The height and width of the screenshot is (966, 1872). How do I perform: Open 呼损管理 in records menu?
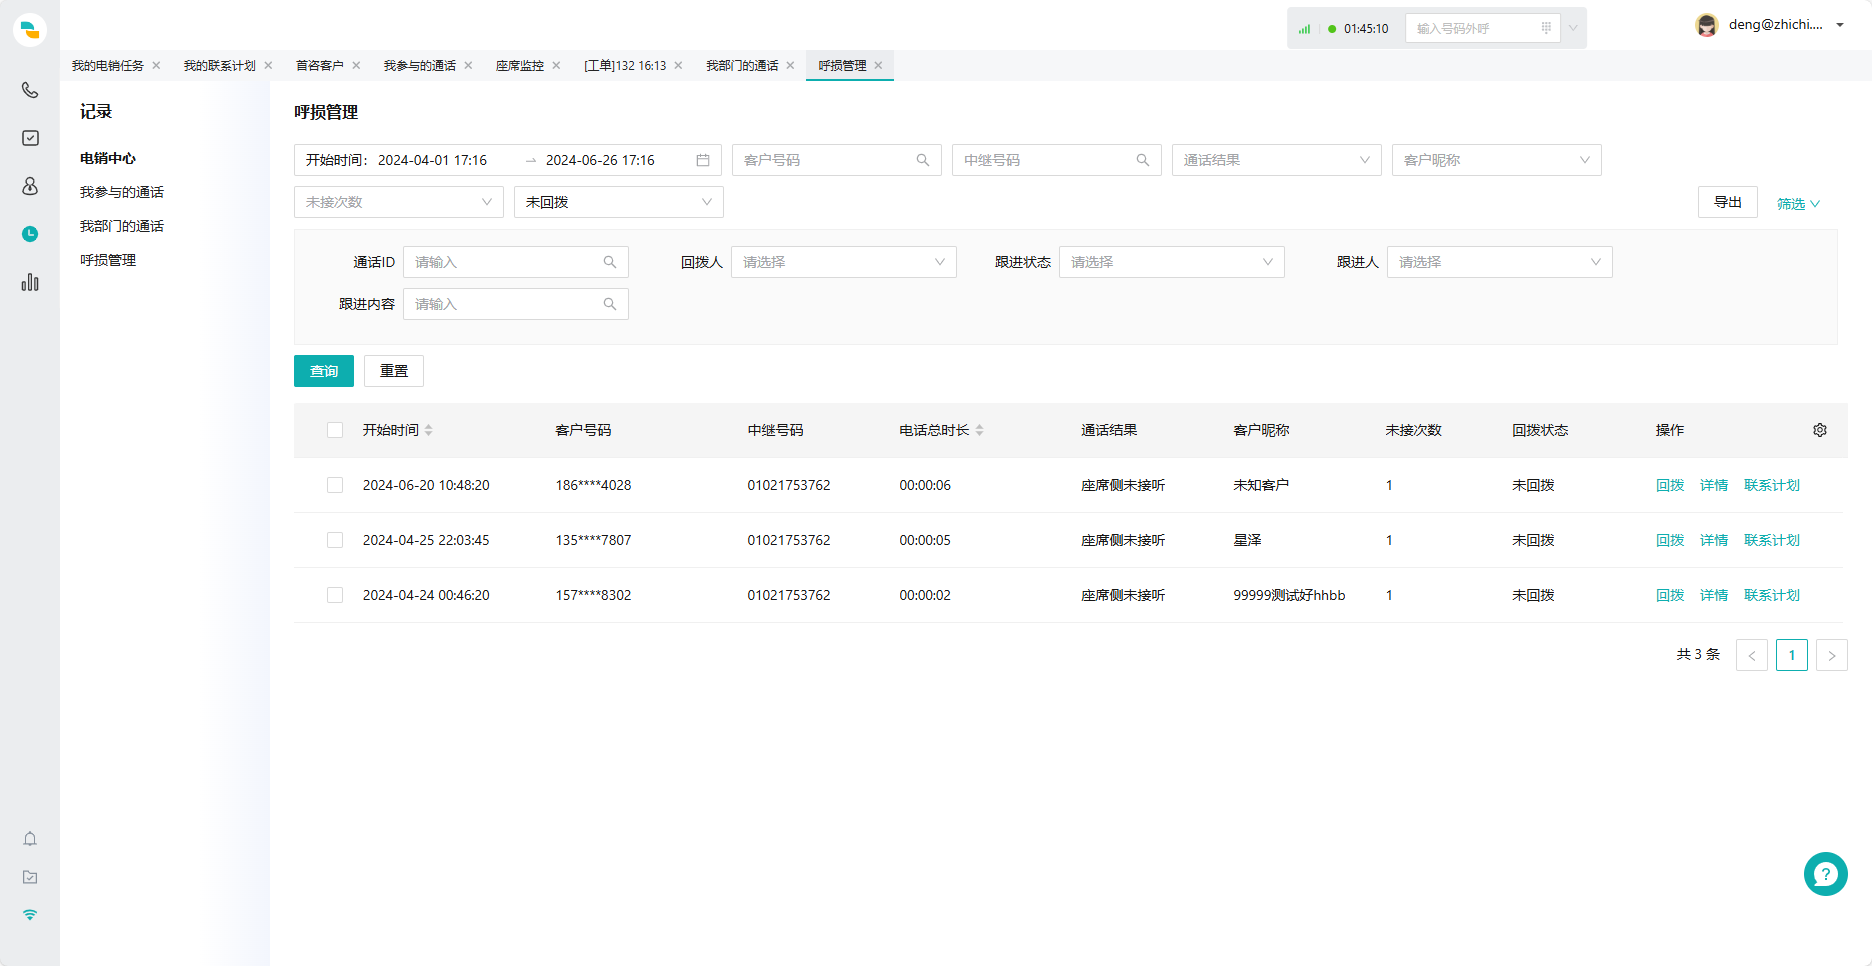(x=108, y=260)
